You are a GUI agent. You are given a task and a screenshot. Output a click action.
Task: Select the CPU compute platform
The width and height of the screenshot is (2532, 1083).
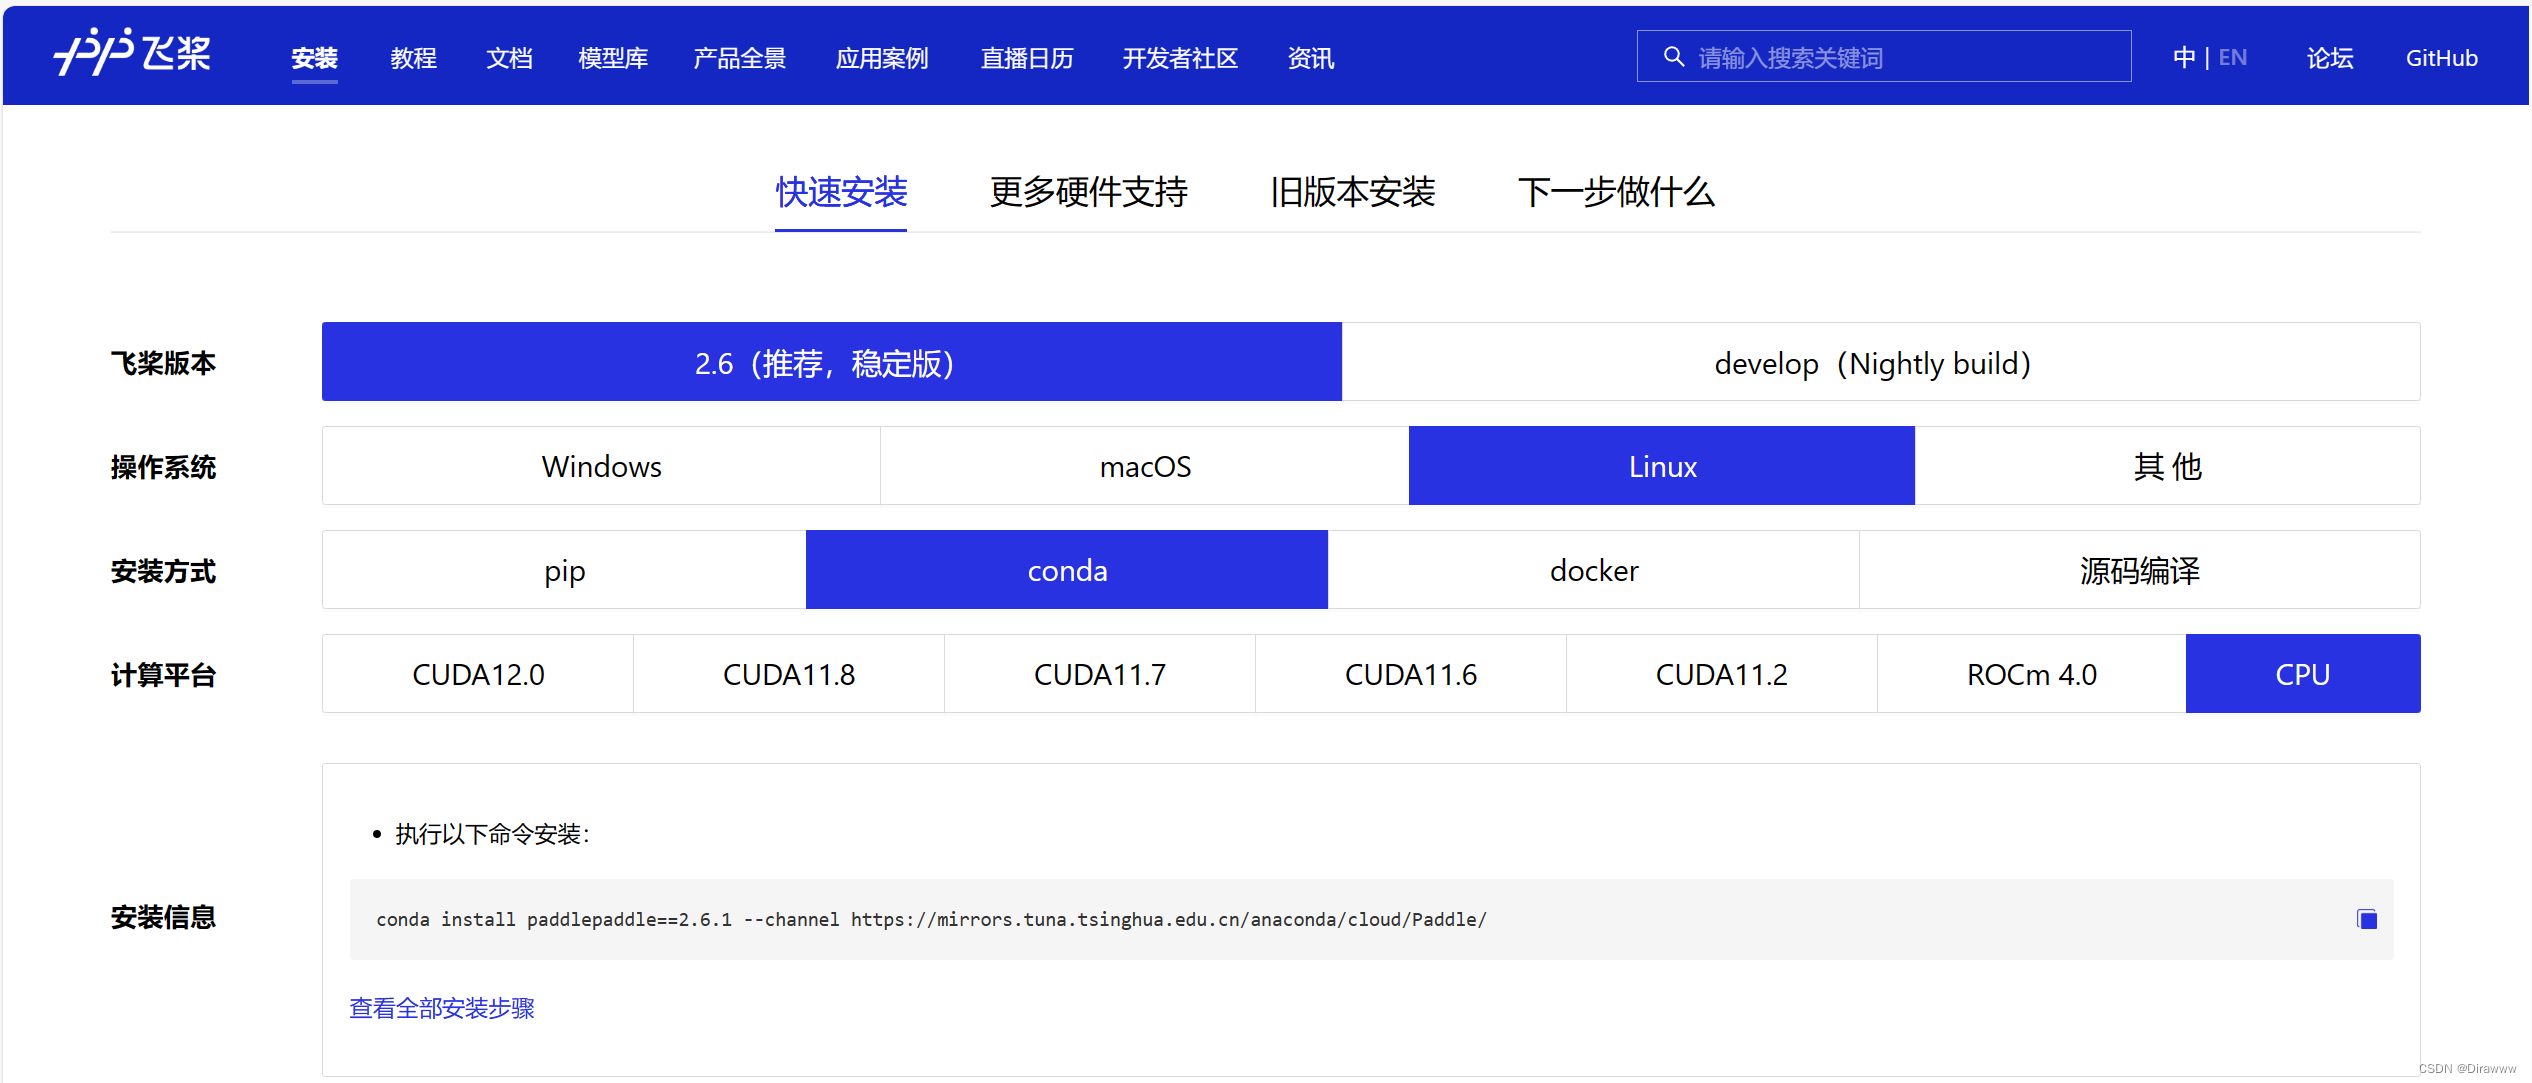pos(2302,674)
